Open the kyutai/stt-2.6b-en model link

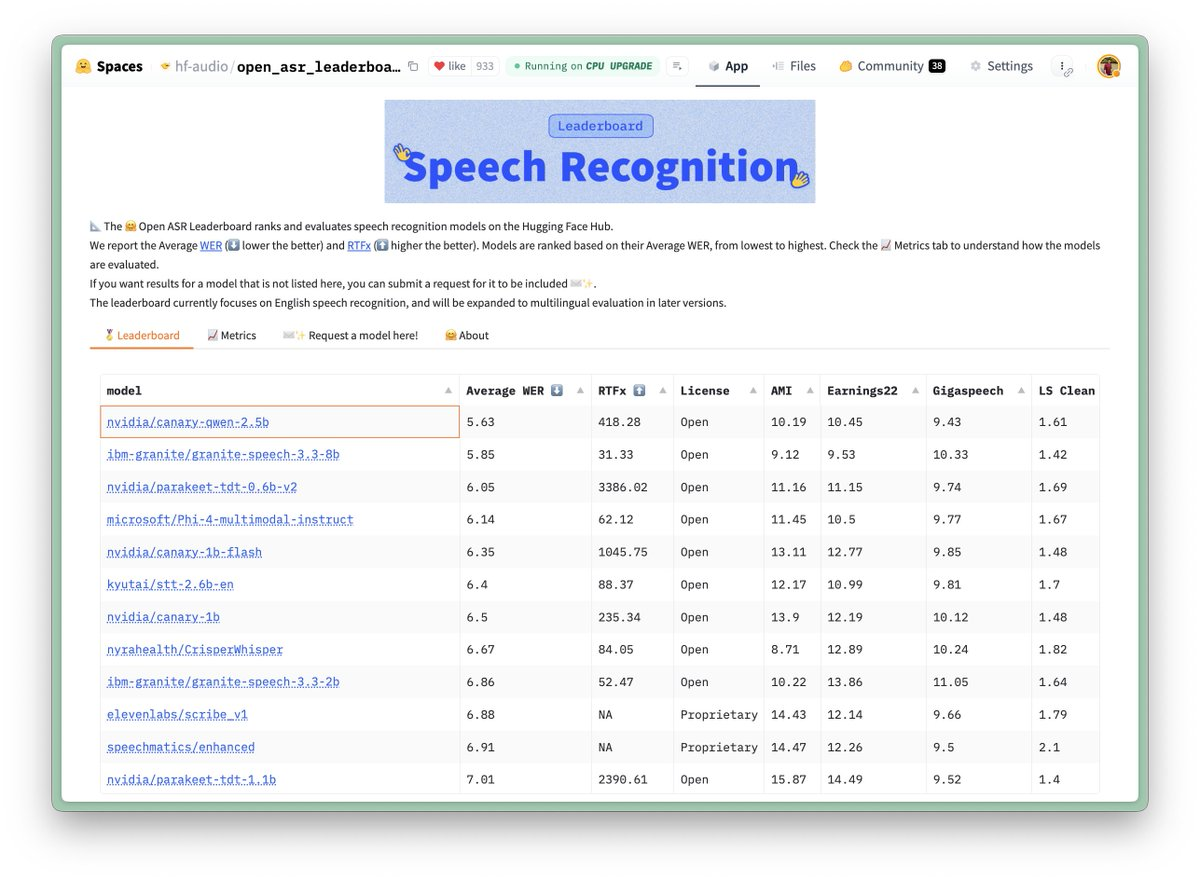(170, 585)
